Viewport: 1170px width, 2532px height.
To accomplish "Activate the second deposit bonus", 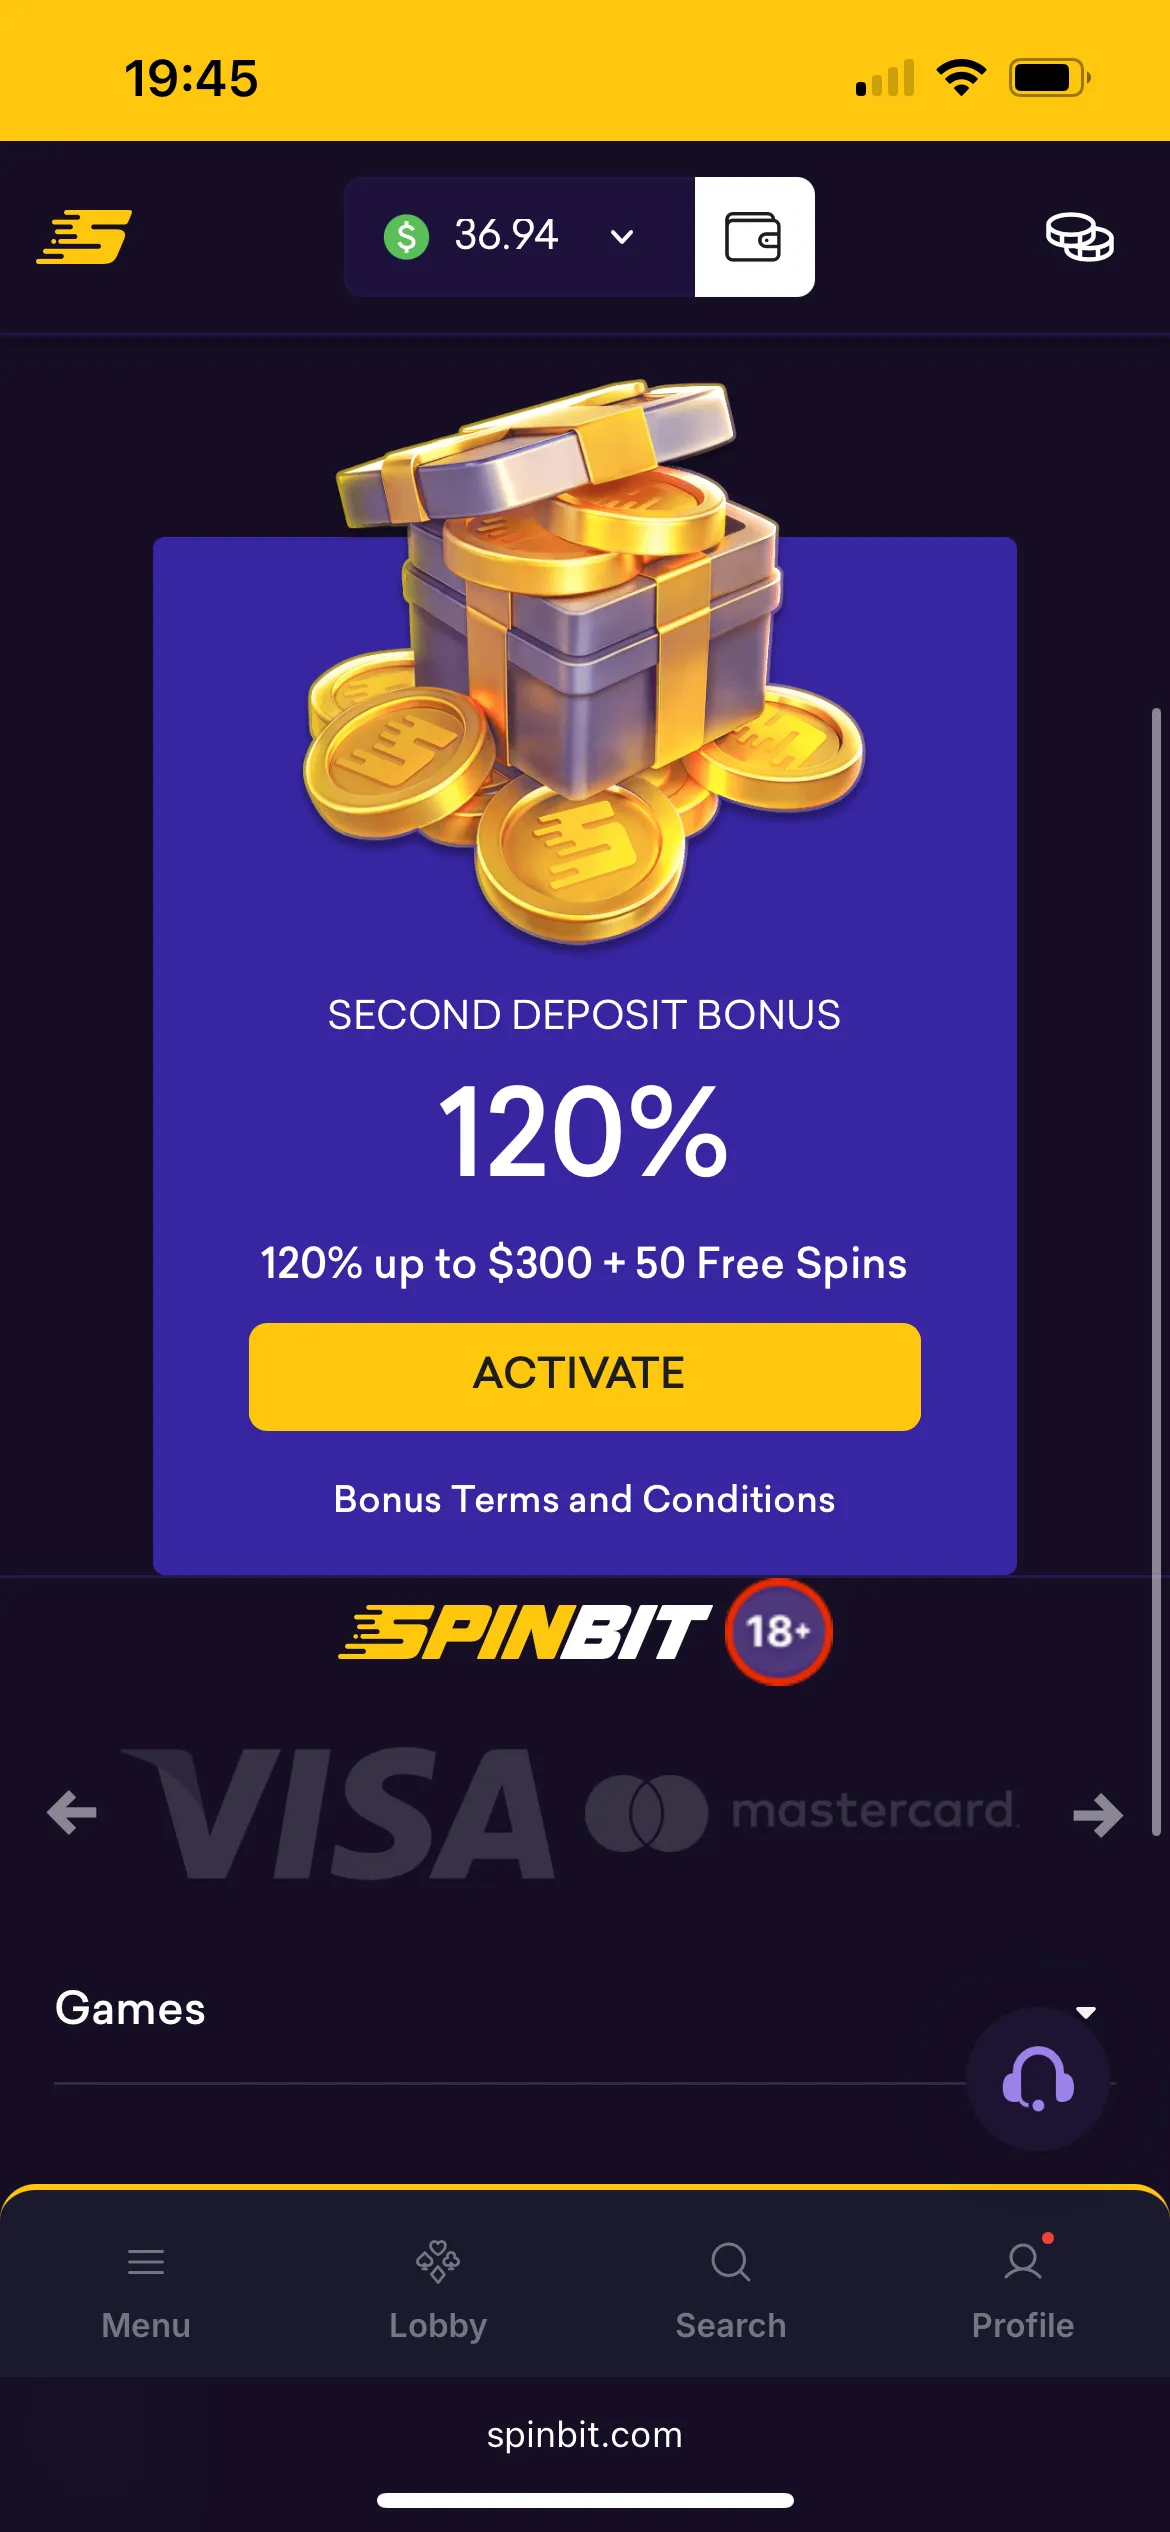I will pos(585,1376).
